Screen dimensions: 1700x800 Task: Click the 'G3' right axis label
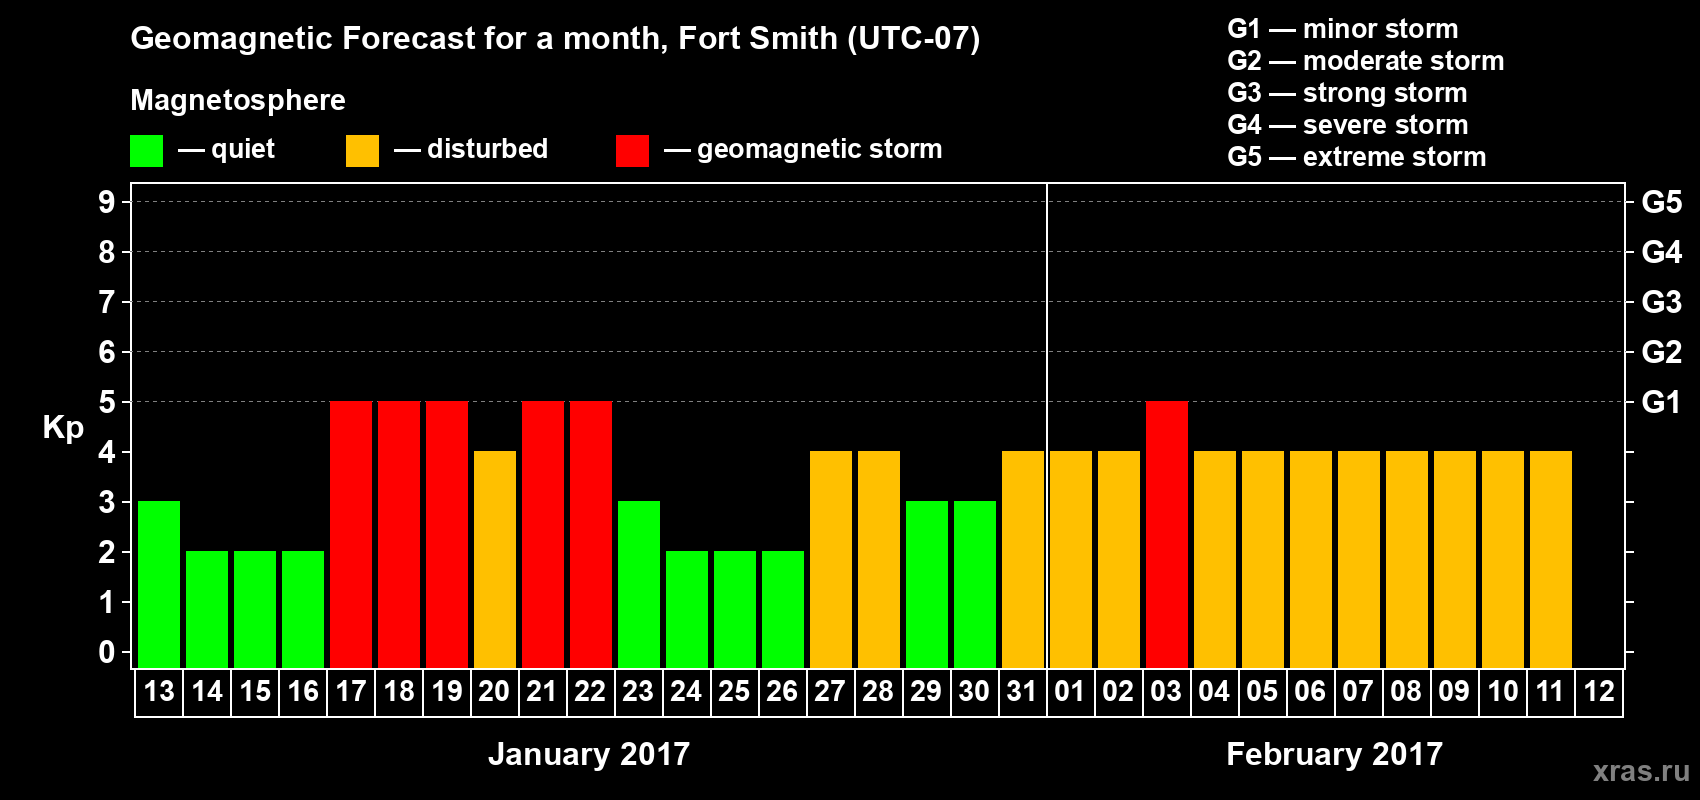[1662, 302]
